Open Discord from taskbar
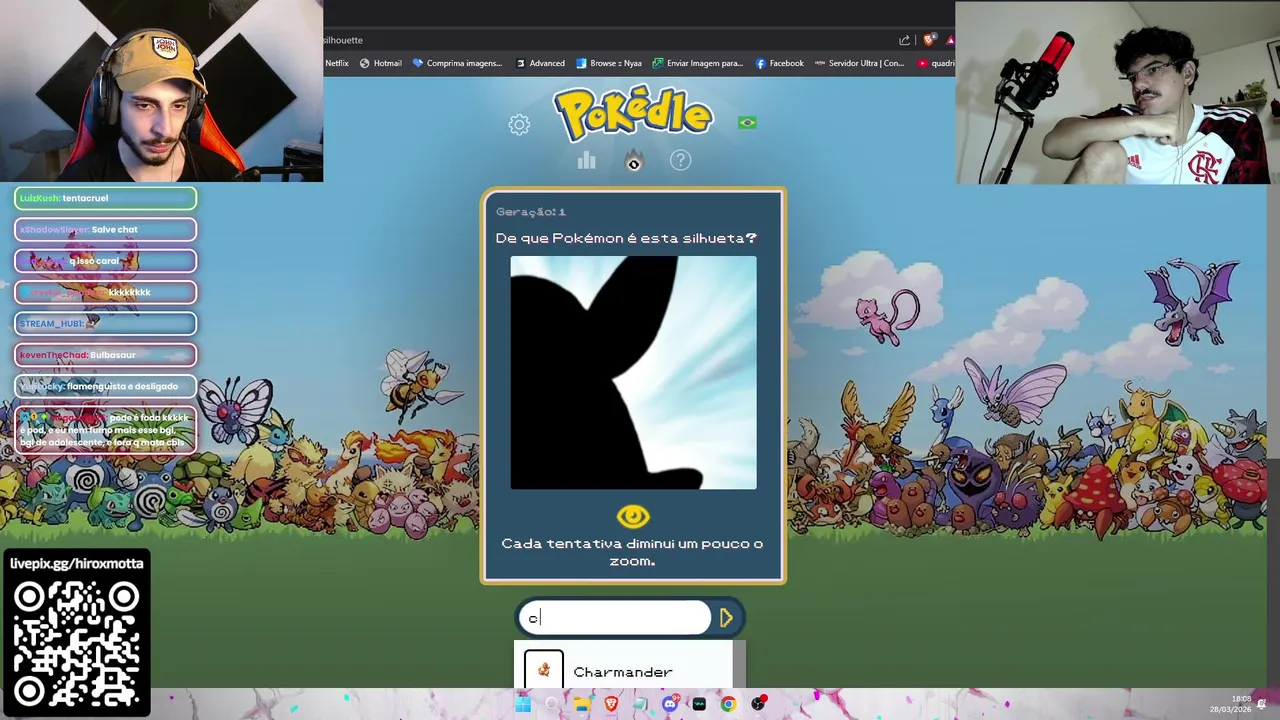 point(670,704)
